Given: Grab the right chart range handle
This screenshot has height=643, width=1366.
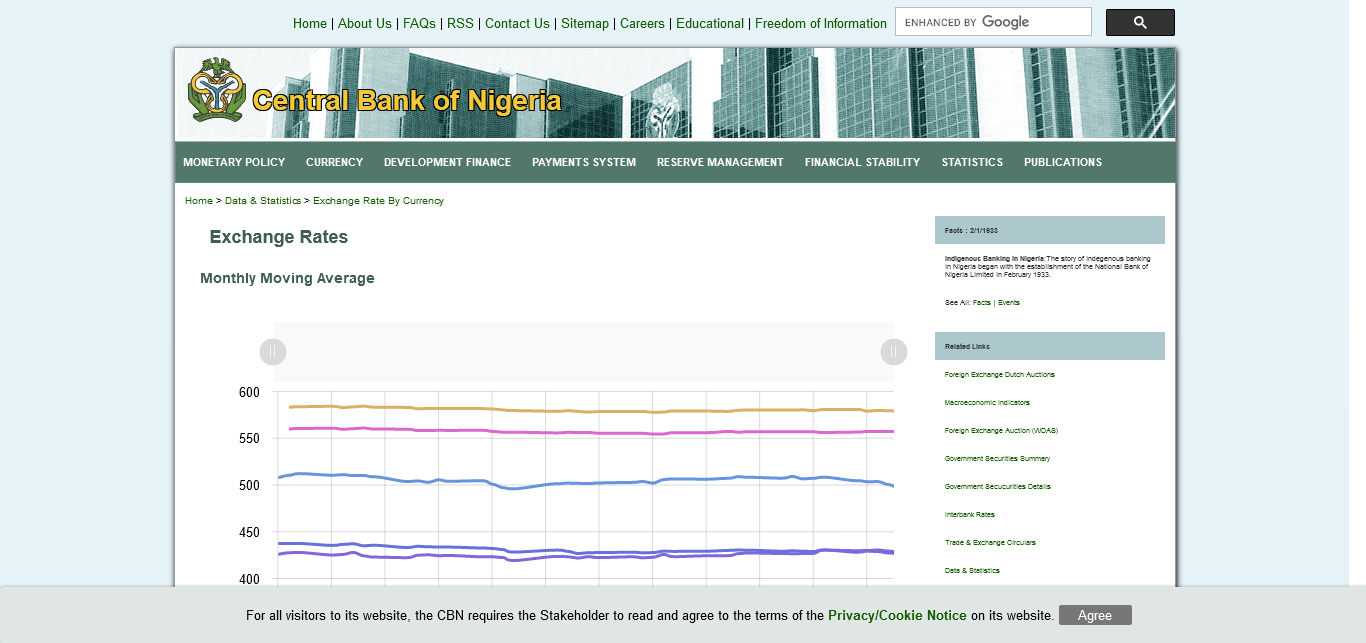Looking at the screenshot, I should click(894, 352).
